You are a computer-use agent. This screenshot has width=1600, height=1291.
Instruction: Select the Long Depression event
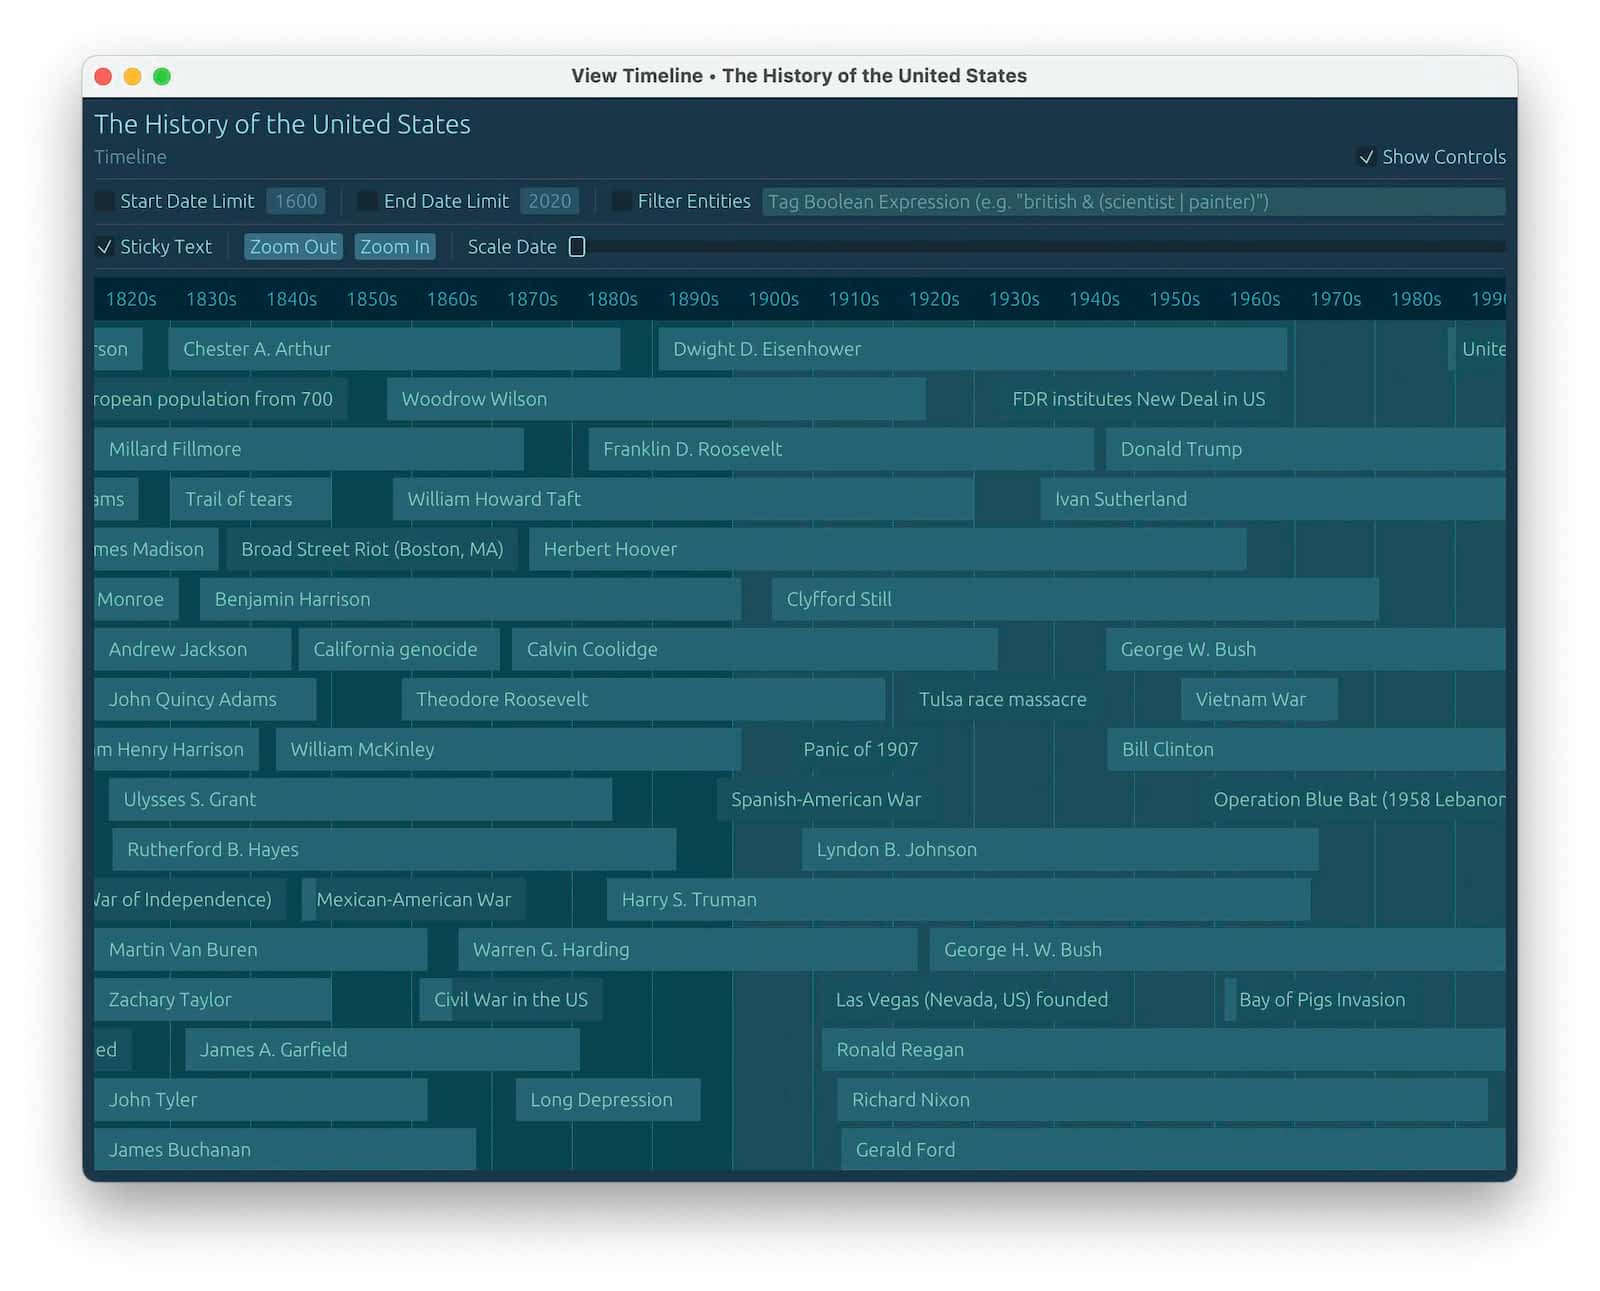point(608,1099)
